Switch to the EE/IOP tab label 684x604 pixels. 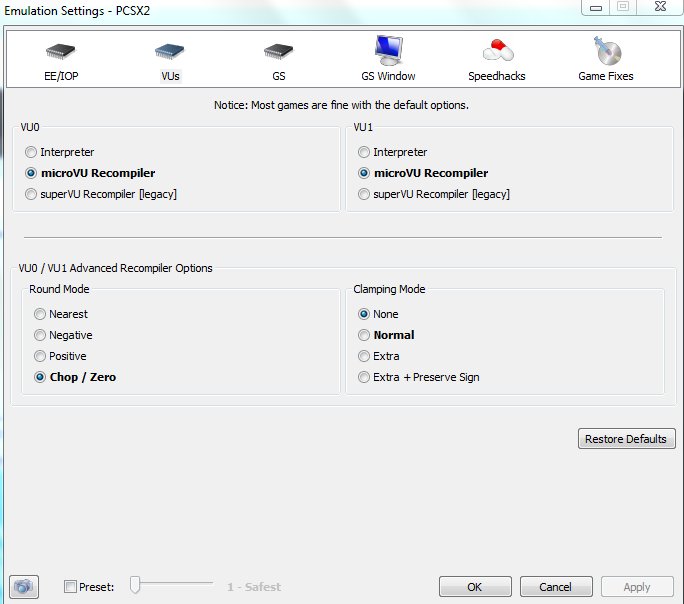click(61, 76)
